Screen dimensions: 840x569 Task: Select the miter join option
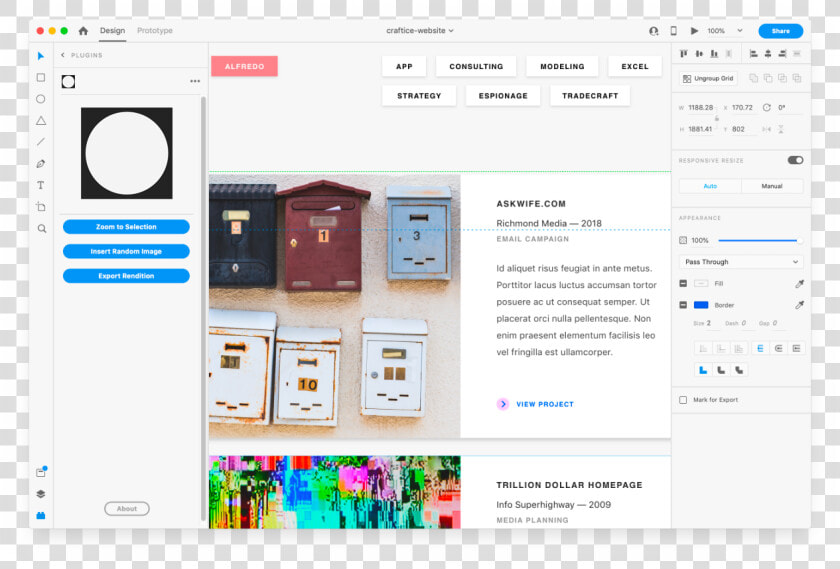click(703, 370)
